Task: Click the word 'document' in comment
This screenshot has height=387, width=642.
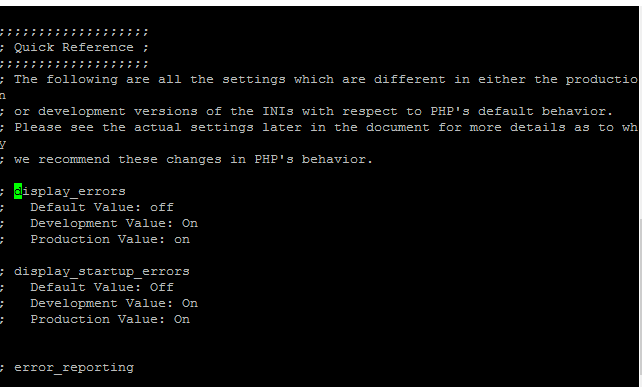Action: [x=398, y=127]
